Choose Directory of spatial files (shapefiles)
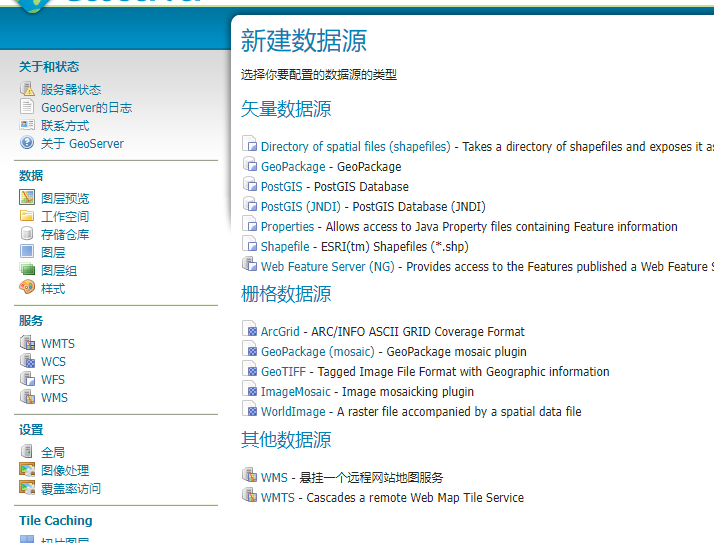 356,147
